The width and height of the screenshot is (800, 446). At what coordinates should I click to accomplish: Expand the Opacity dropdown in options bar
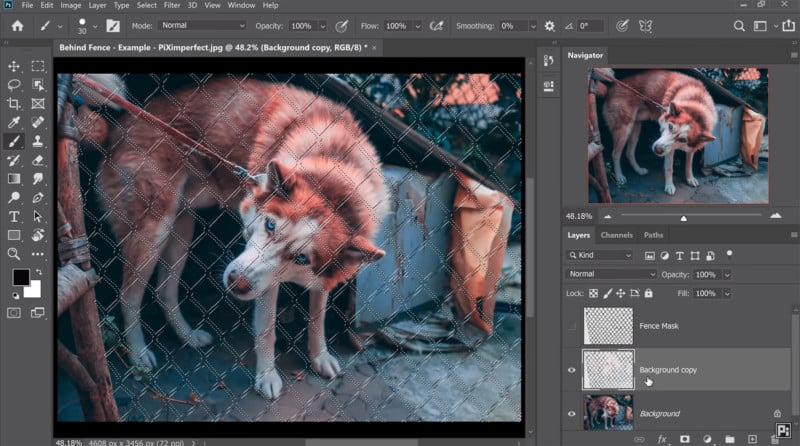point(322,26)
